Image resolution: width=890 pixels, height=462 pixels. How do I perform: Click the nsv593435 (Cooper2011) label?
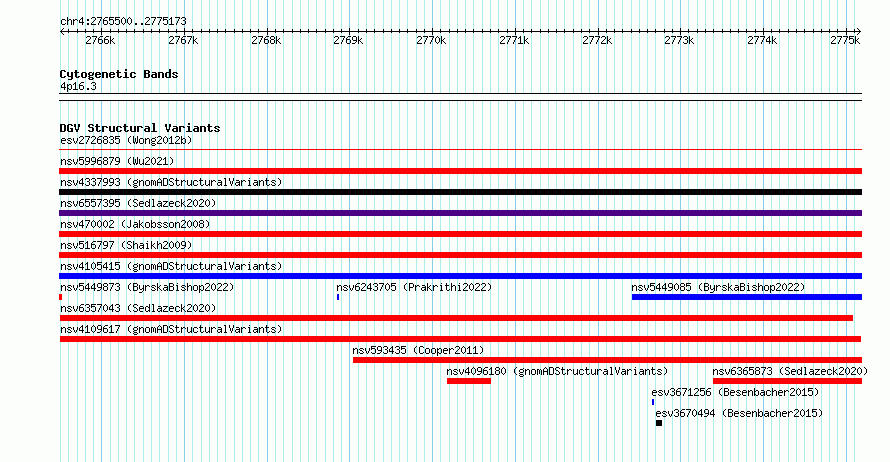418,350
